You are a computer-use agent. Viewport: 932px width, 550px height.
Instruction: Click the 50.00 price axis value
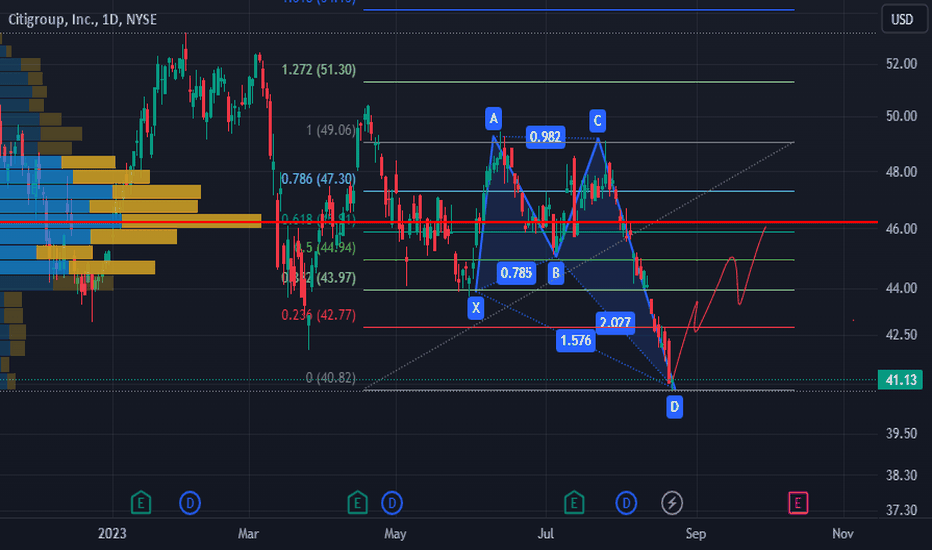901,116
